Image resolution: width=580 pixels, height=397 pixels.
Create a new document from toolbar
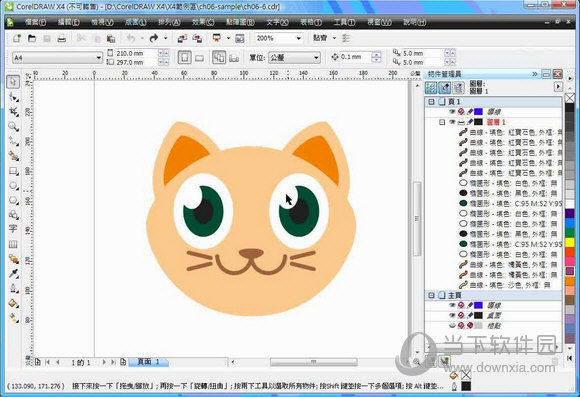pos(17,38)
